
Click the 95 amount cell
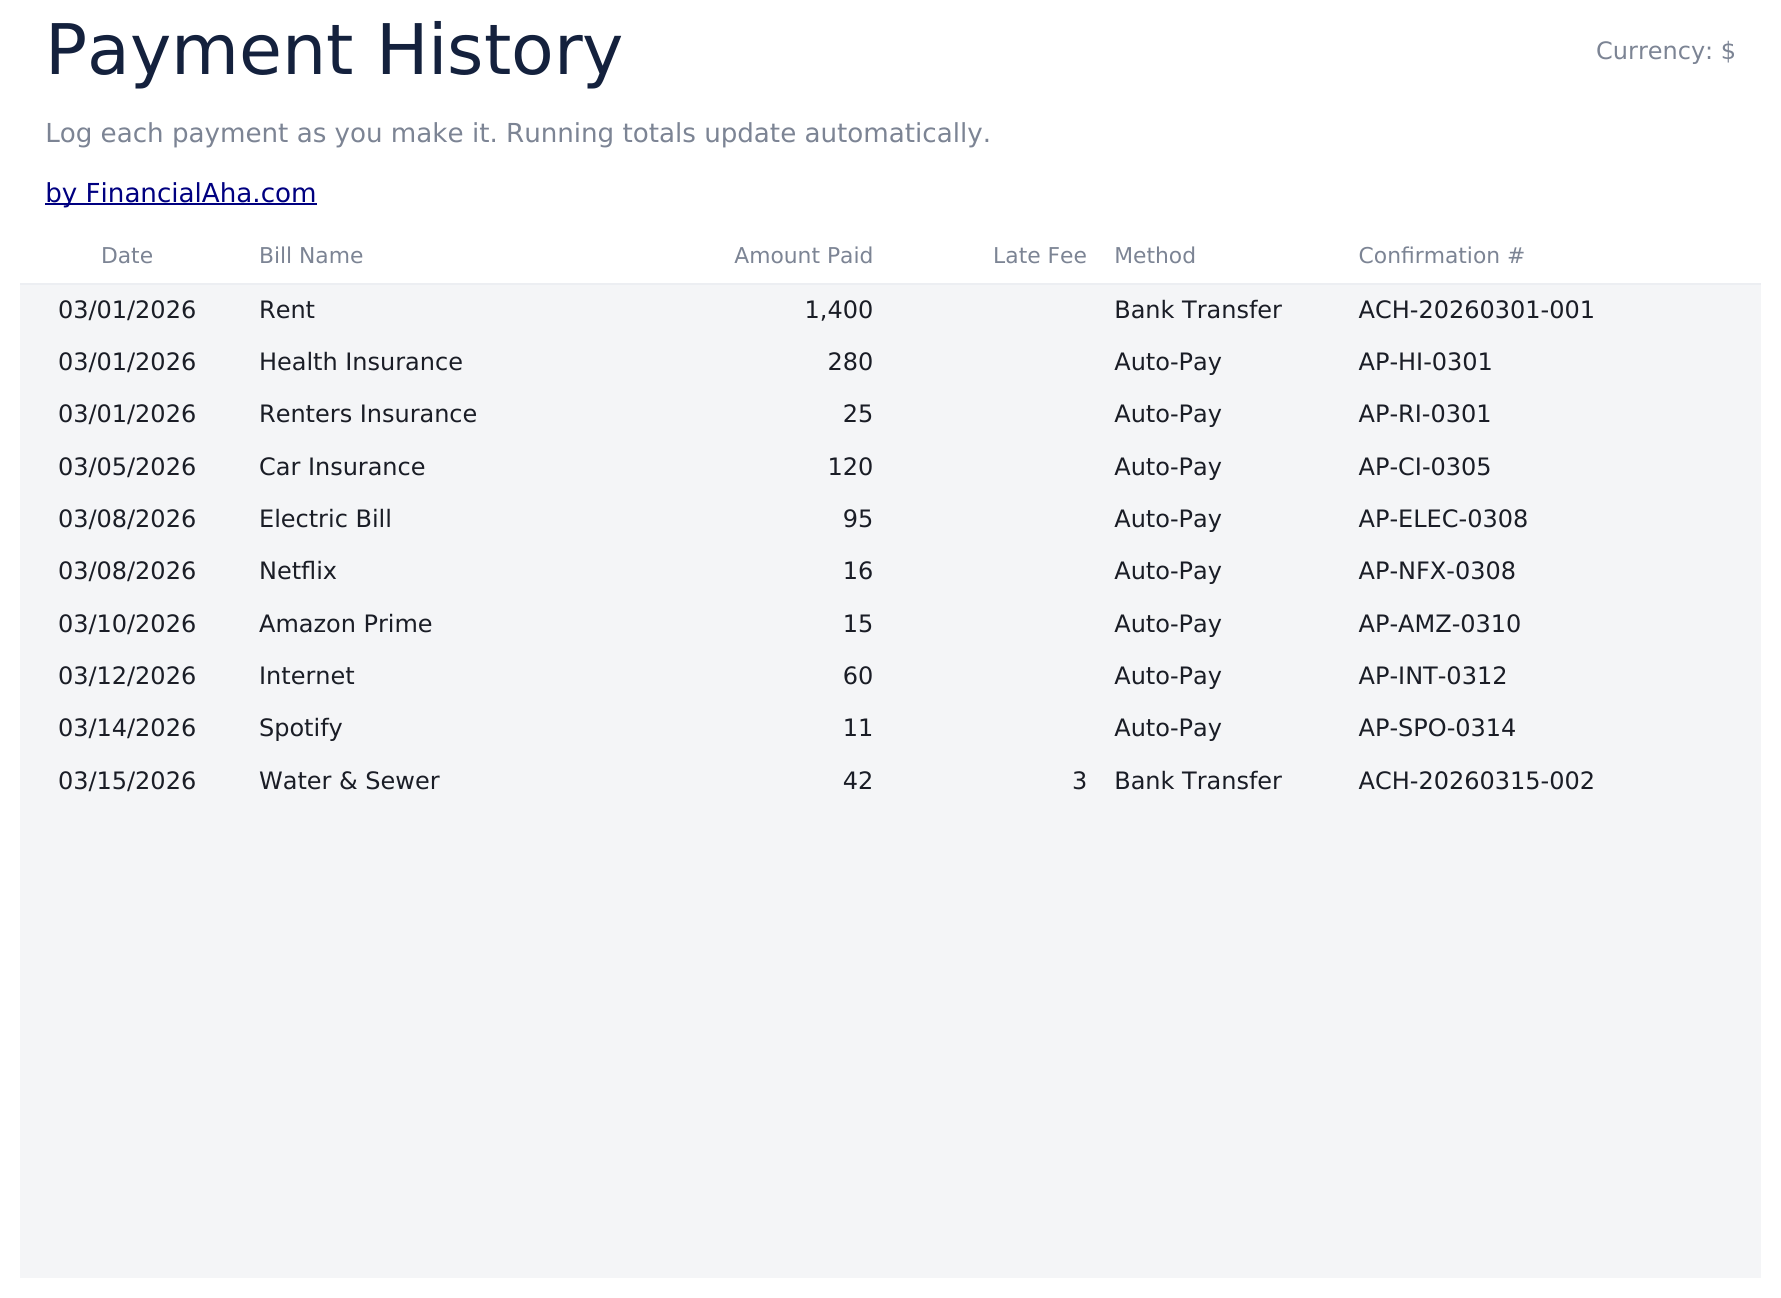pyautogui.click(x=858, y=519)
